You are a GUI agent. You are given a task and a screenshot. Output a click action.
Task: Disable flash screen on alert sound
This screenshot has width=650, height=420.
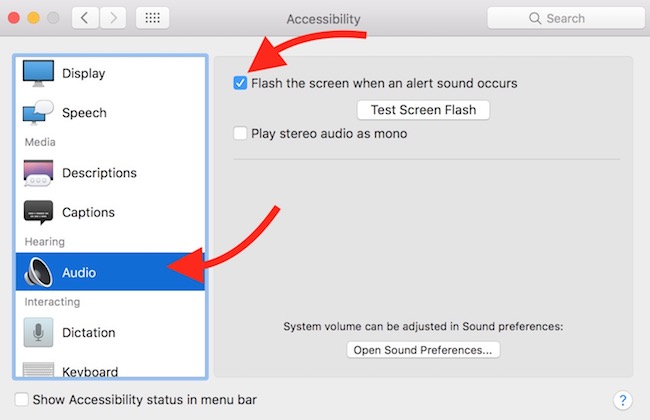[x=240, y=83]
